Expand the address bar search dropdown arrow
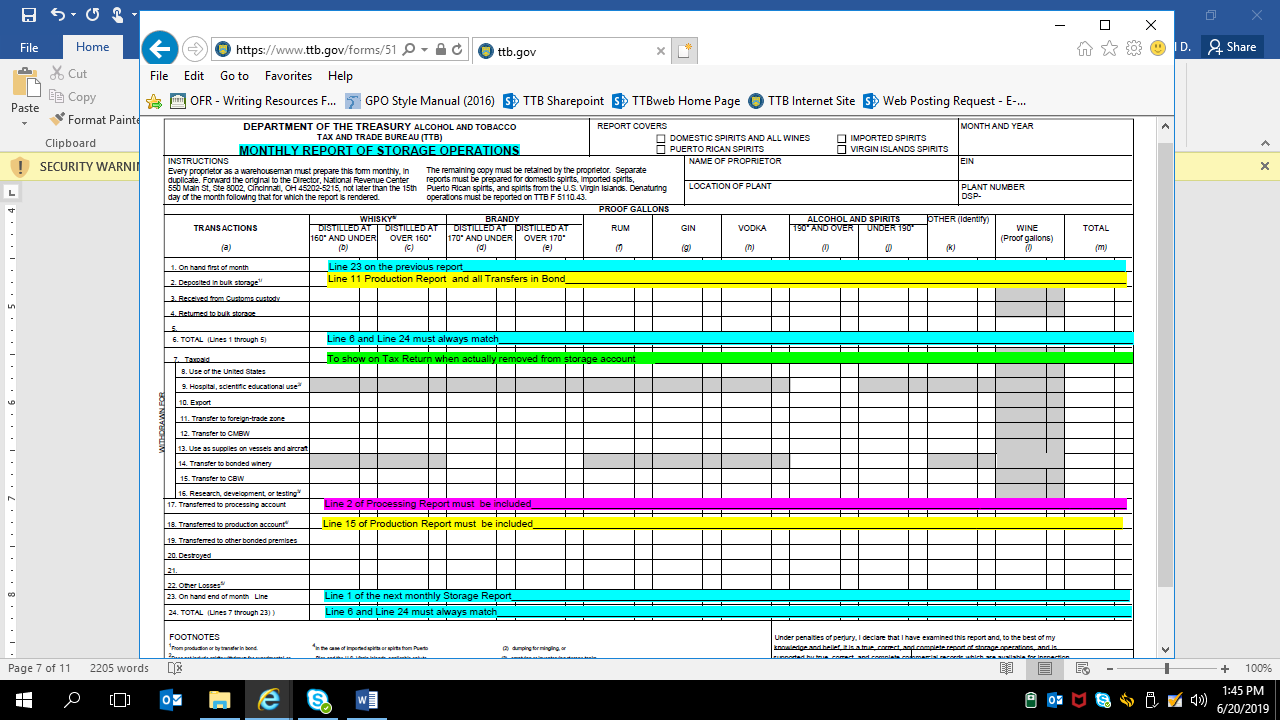The width and height of the screenshot is (1280, 720). coord(425,50)
